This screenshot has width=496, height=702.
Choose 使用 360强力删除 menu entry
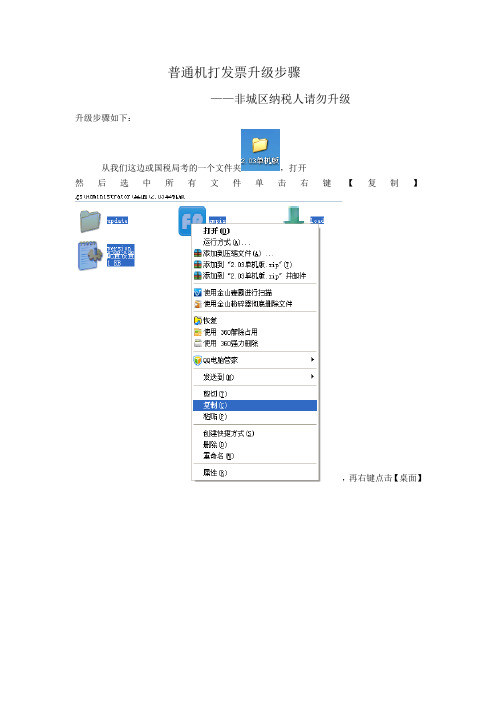point(255,343)
